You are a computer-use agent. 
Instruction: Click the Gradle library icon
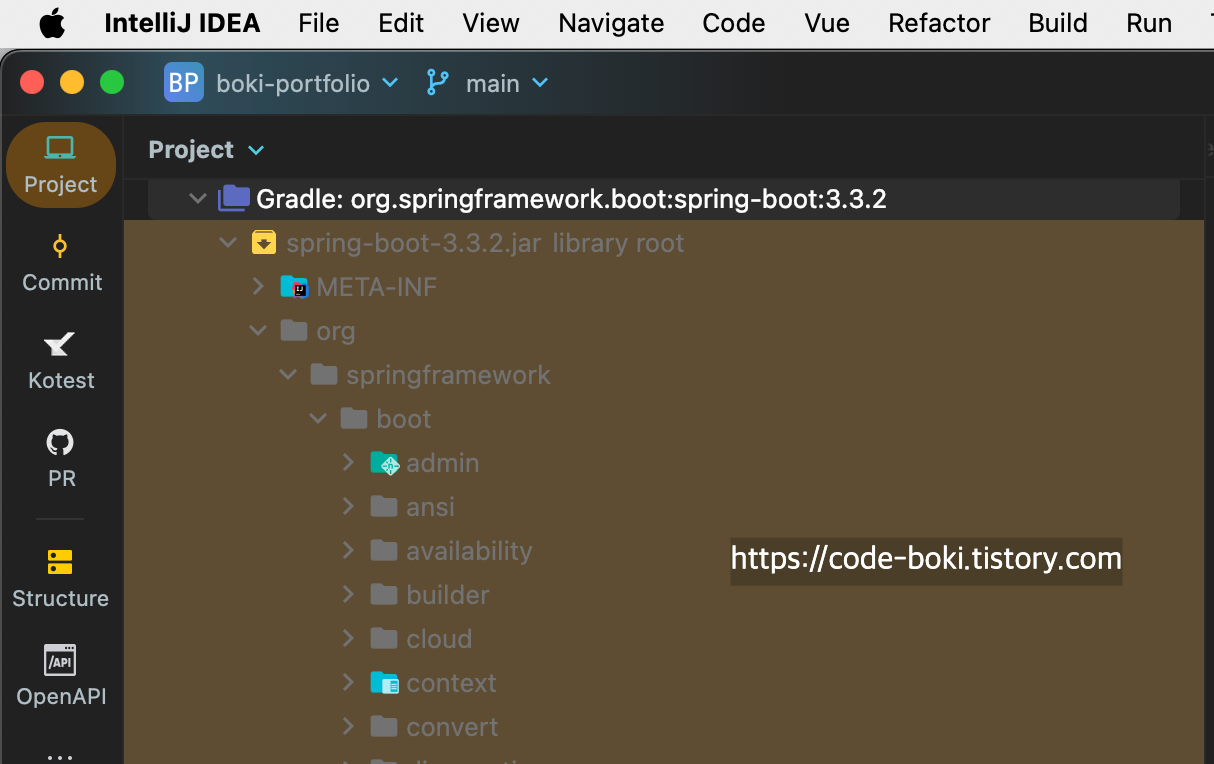(234, 198)
